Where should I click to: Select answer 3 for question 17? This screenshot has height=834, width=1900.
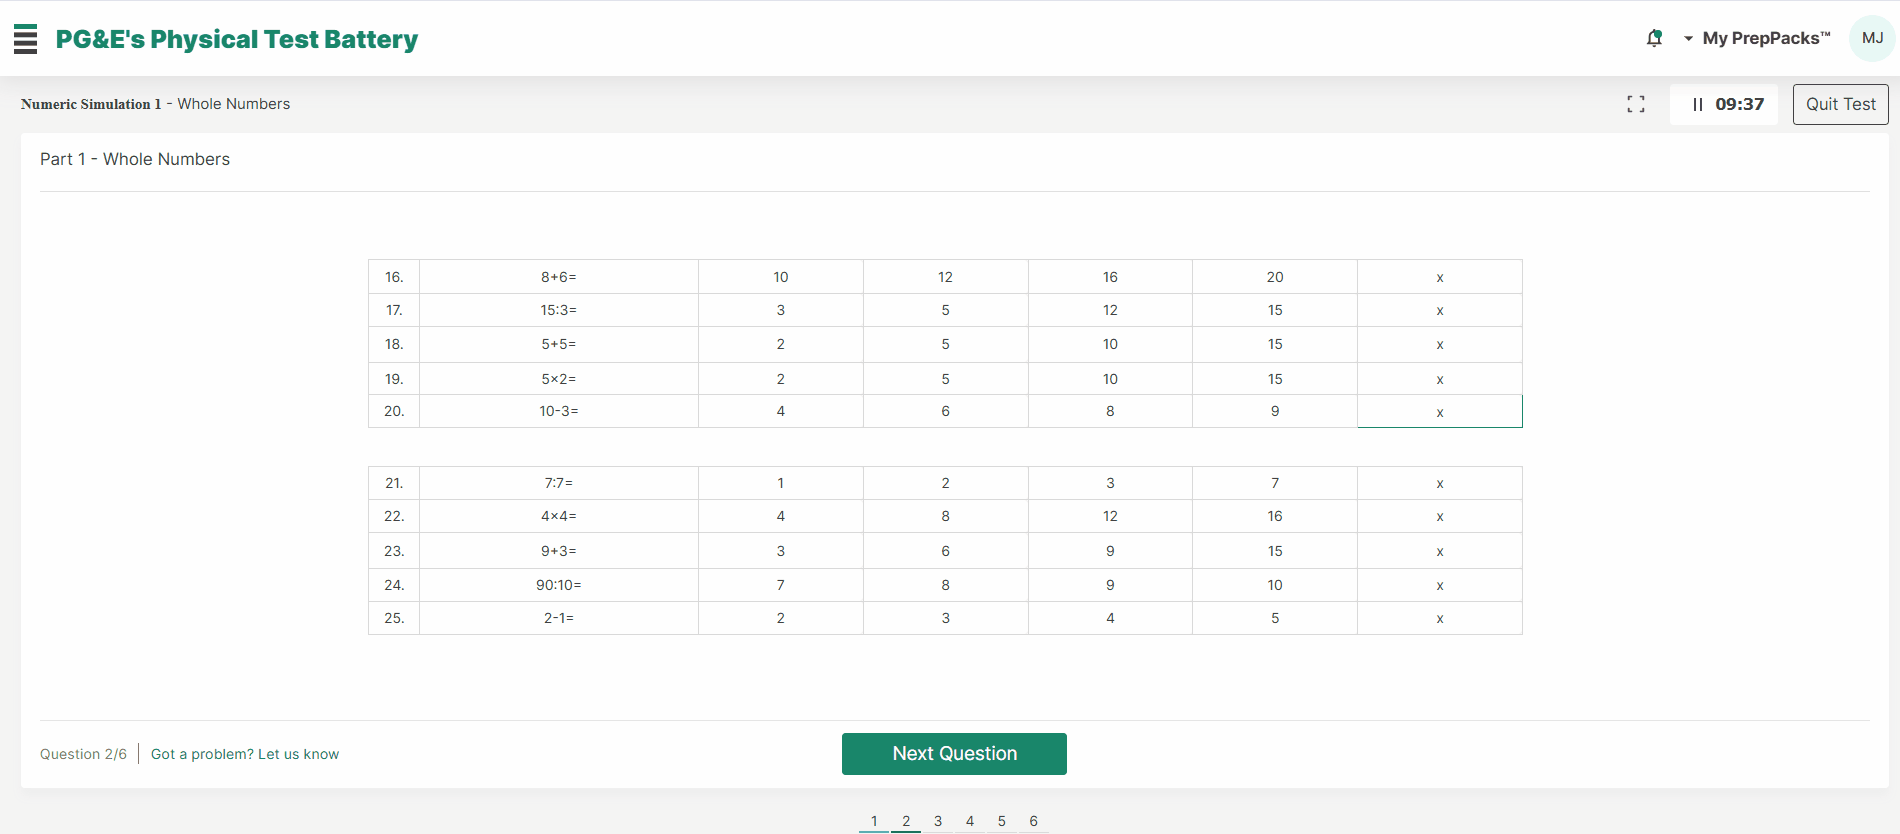coord(781,310)
